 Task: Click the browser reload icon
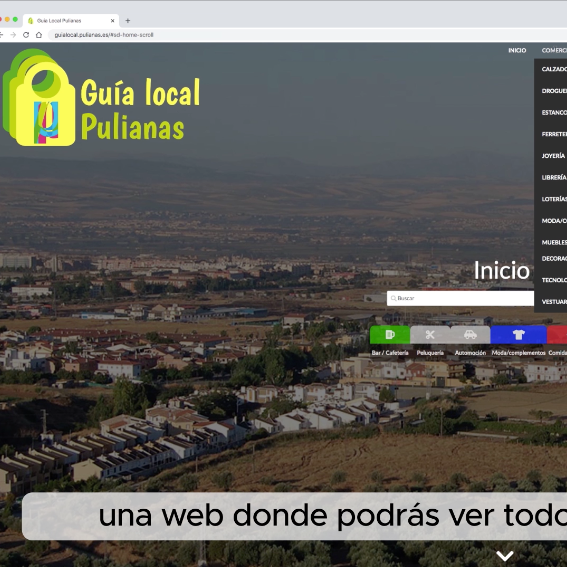point(26,35)
